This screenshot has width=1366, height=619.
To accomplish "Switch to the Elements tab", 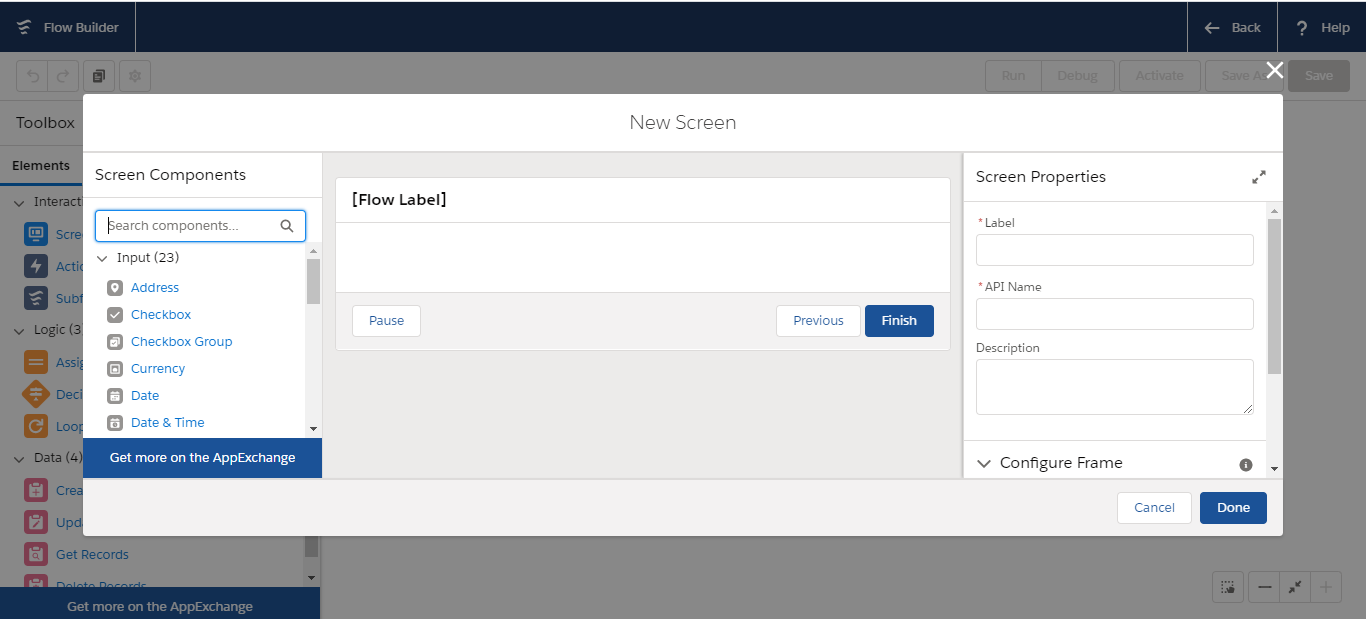I will tap(40, 165).
